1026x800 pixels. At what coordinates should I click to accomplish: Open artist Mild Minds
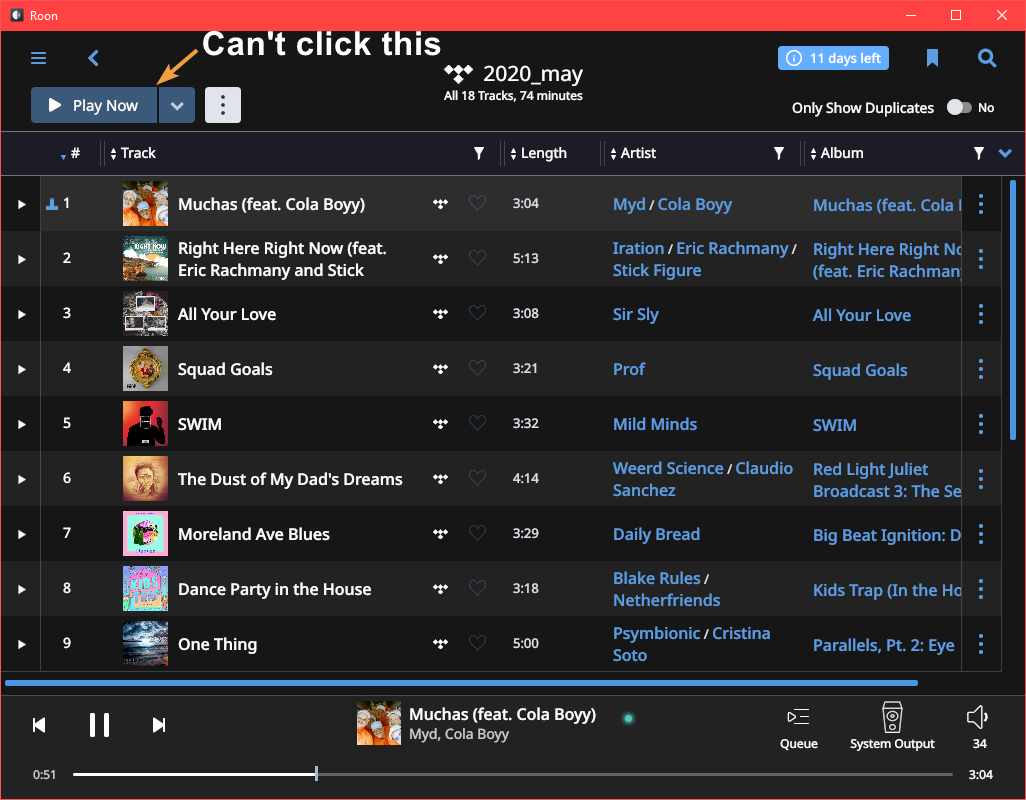[x=655, y=425]
